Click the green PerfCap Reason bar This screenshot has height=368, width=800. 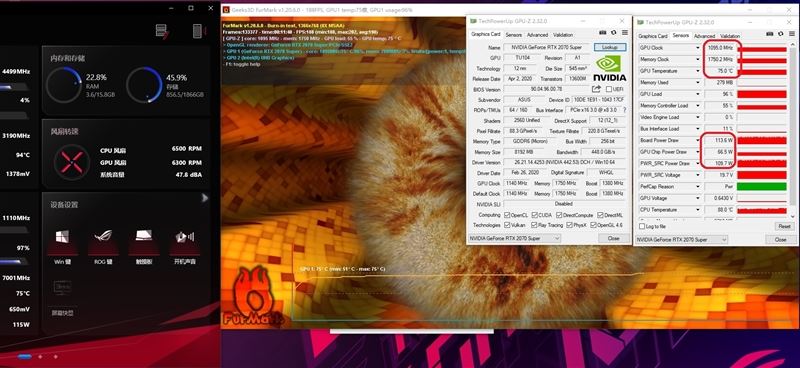762,187
